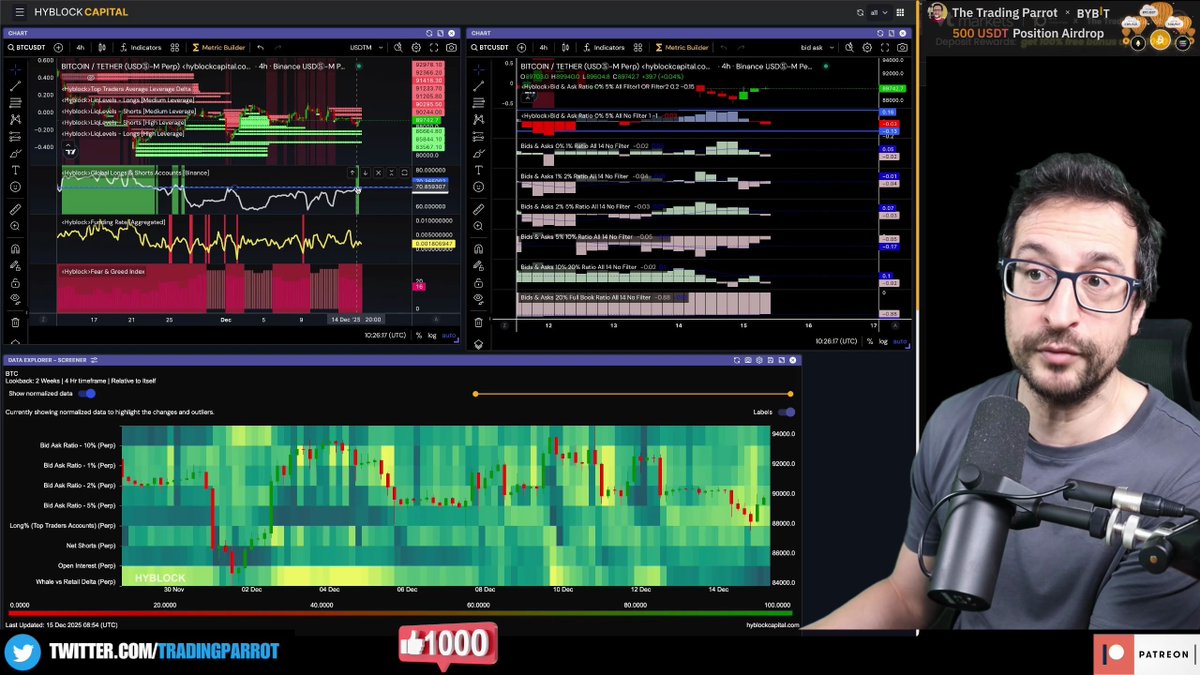1200x675 pixels.
Task: Click trash icon in right chart sidebar
Action: tap(478, 322)
